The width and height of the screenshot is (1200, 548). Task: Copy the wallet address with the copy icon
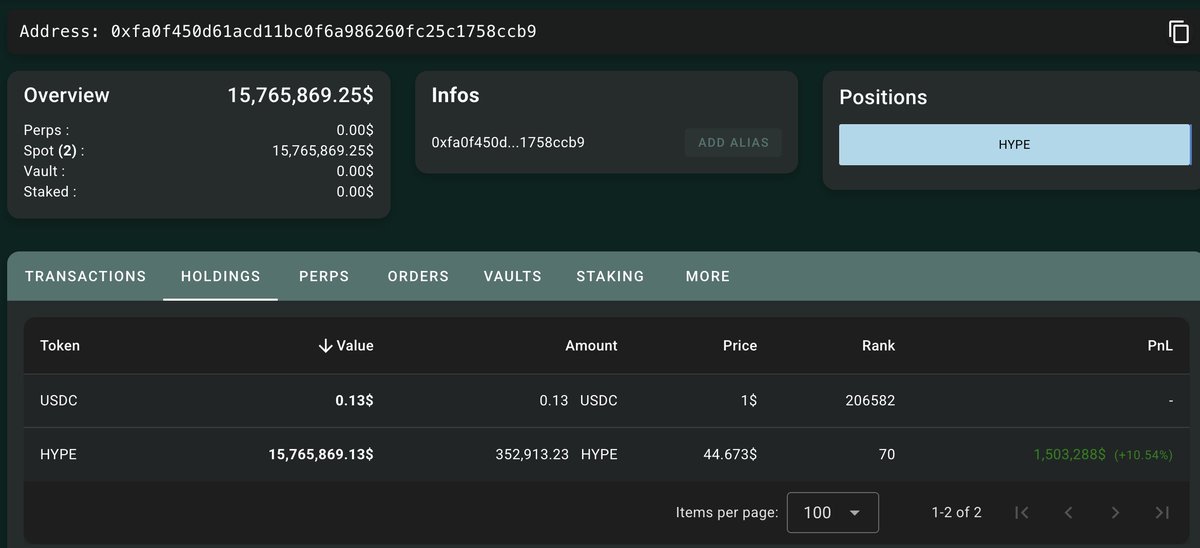click(1178, 31)
